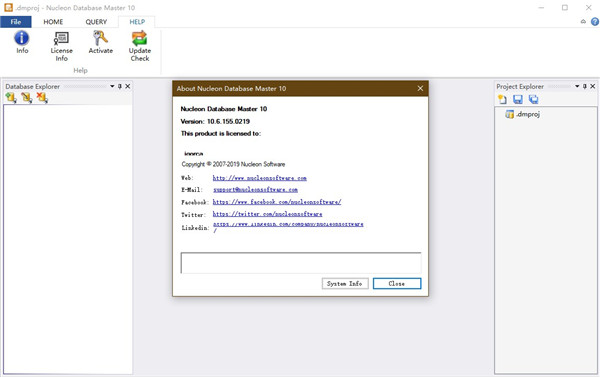The width and height of the screenshot is (600, 377).
Task: Open the Project Explorer panel dropdown arrow
Action: [x=577, y=86]
